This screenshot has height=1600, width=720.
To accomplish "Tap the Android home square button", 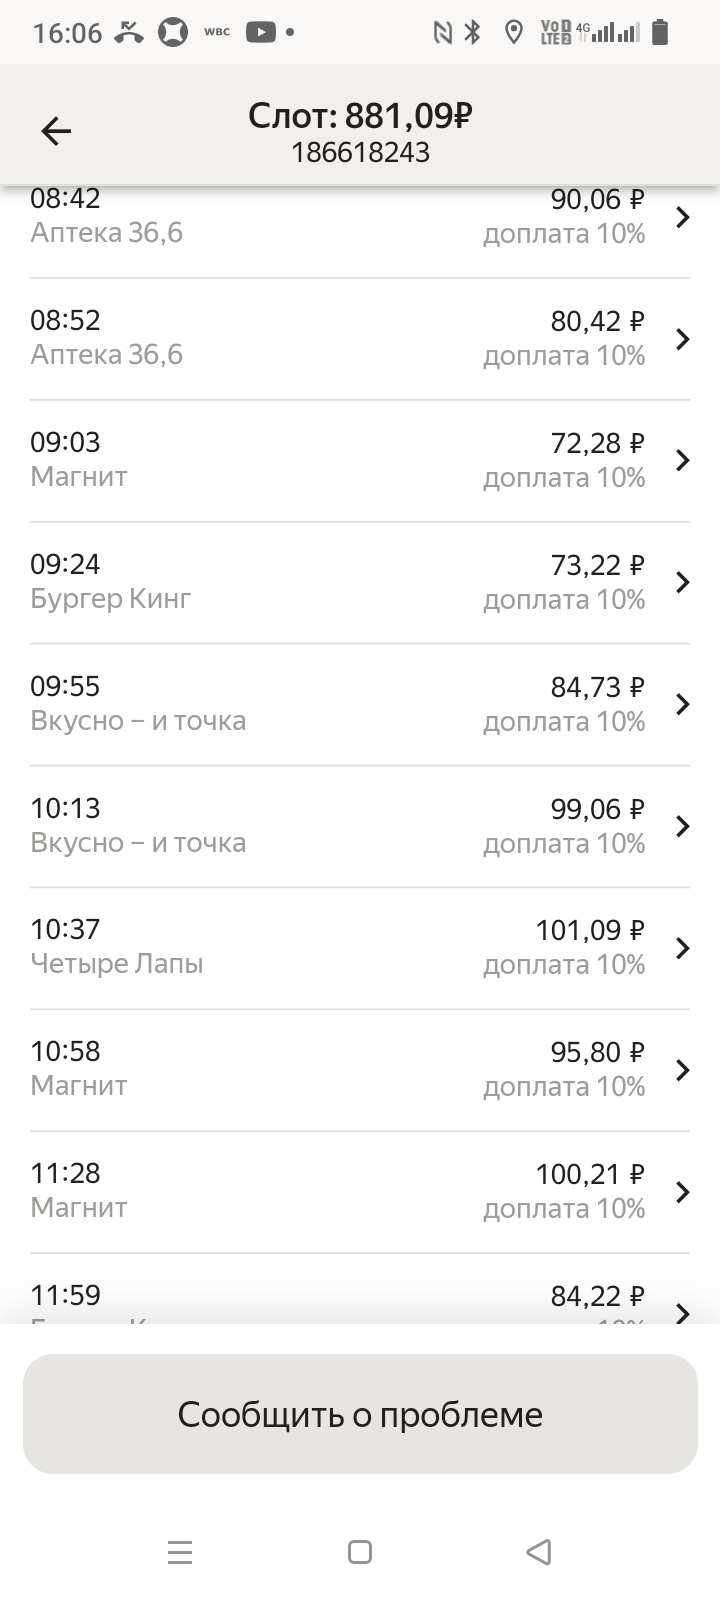I will 360,1552.
